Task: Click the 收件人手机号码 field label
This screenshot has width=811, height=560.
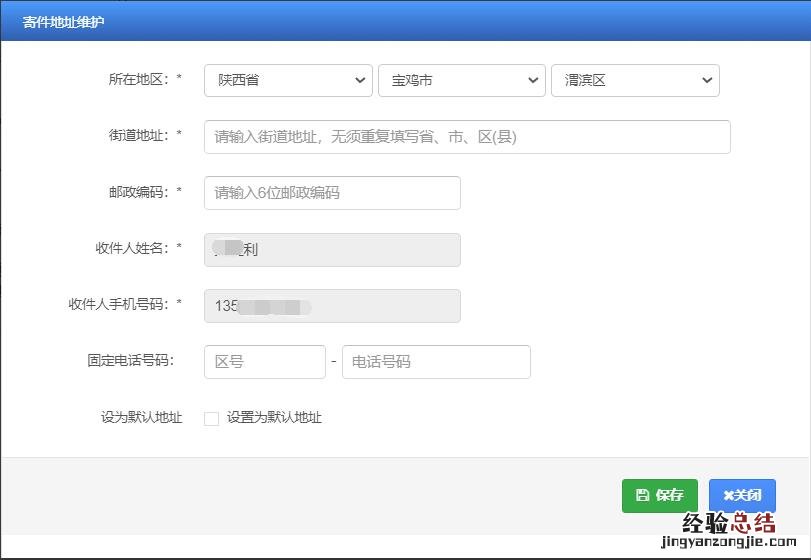Action: point(118,304)
